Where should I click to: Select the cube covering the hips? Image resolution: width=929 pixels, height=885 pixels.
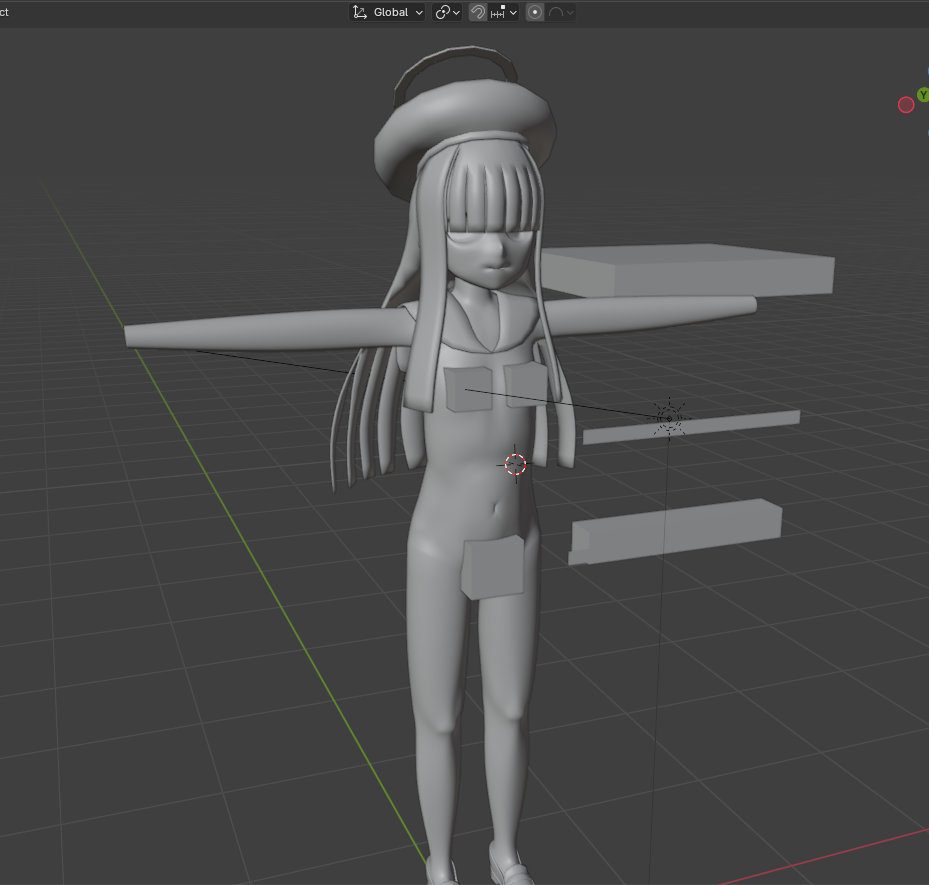[x=492, y=567]
